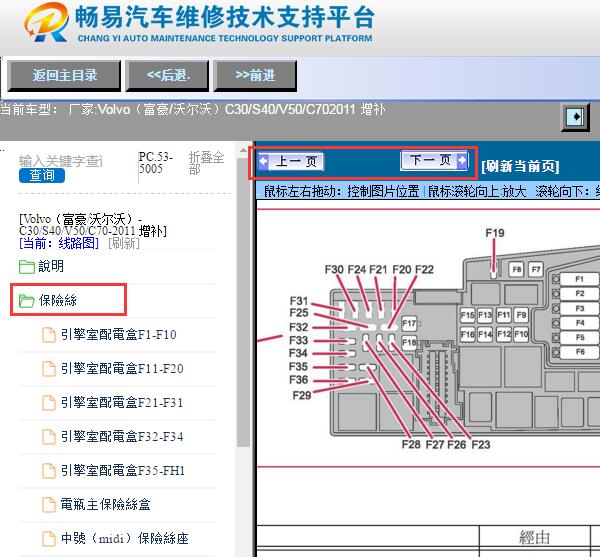This screenshot has width=600, height=557.
Task: Click the 当前车型 vehicle model text
Action: (193, 110)
